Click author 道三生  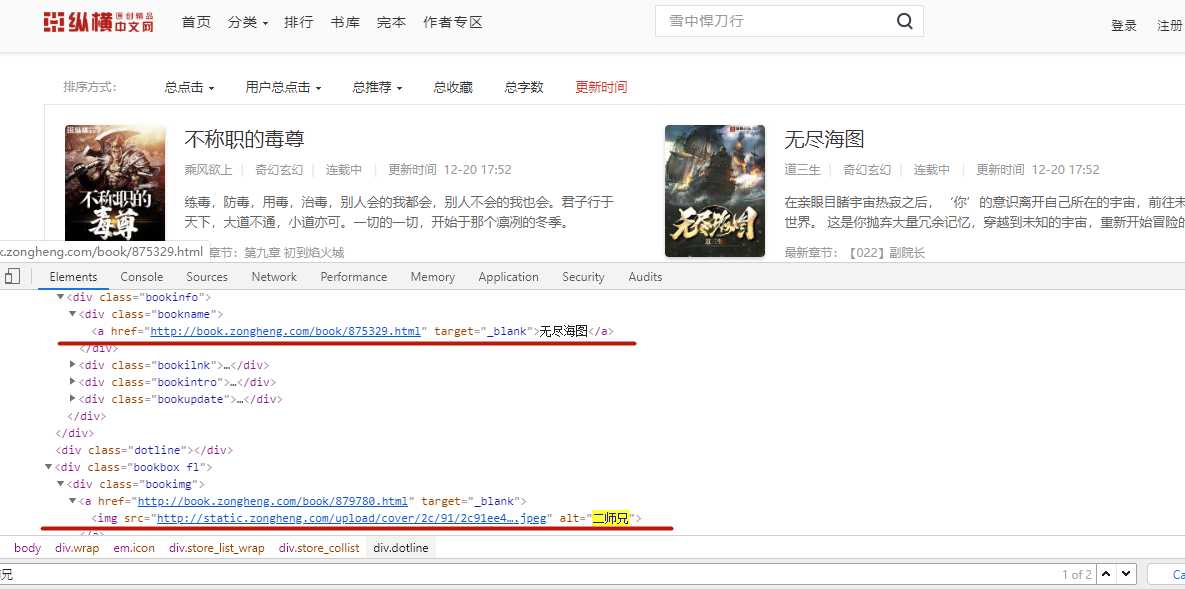tap(802, 170)
